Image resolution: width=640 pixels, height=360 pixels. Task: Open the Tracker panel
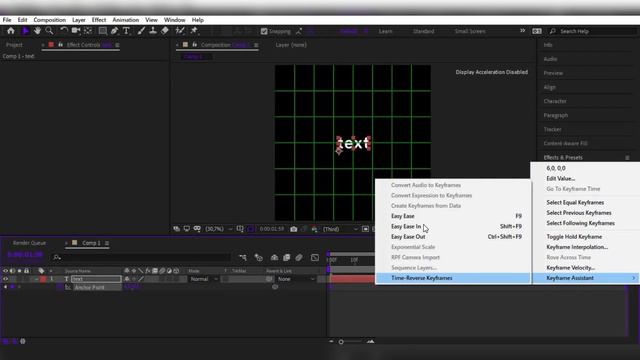pyautogui.click(x=553, y=129)
